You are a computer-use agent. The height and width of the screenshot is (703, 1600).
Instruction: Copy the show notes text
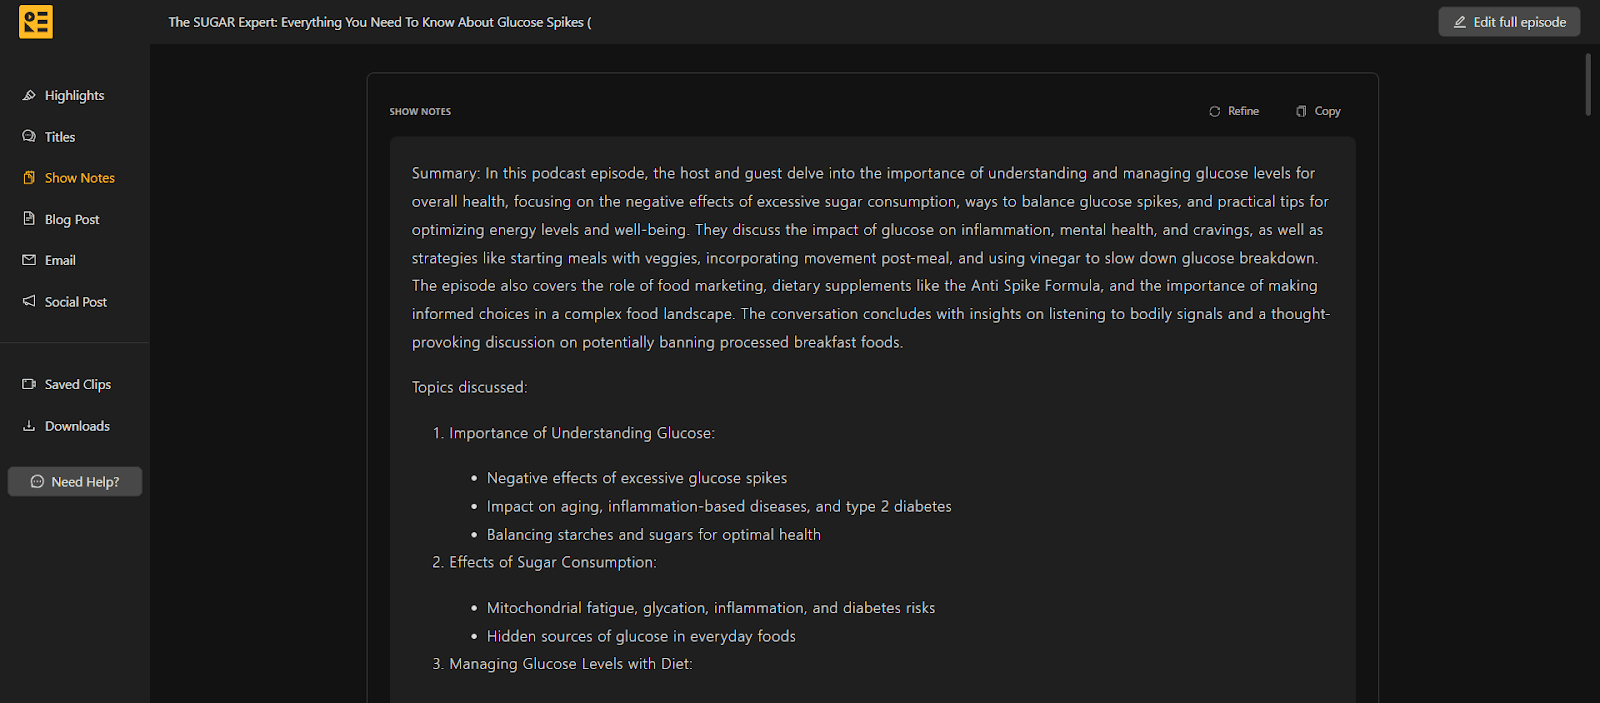pos(1318,110)
